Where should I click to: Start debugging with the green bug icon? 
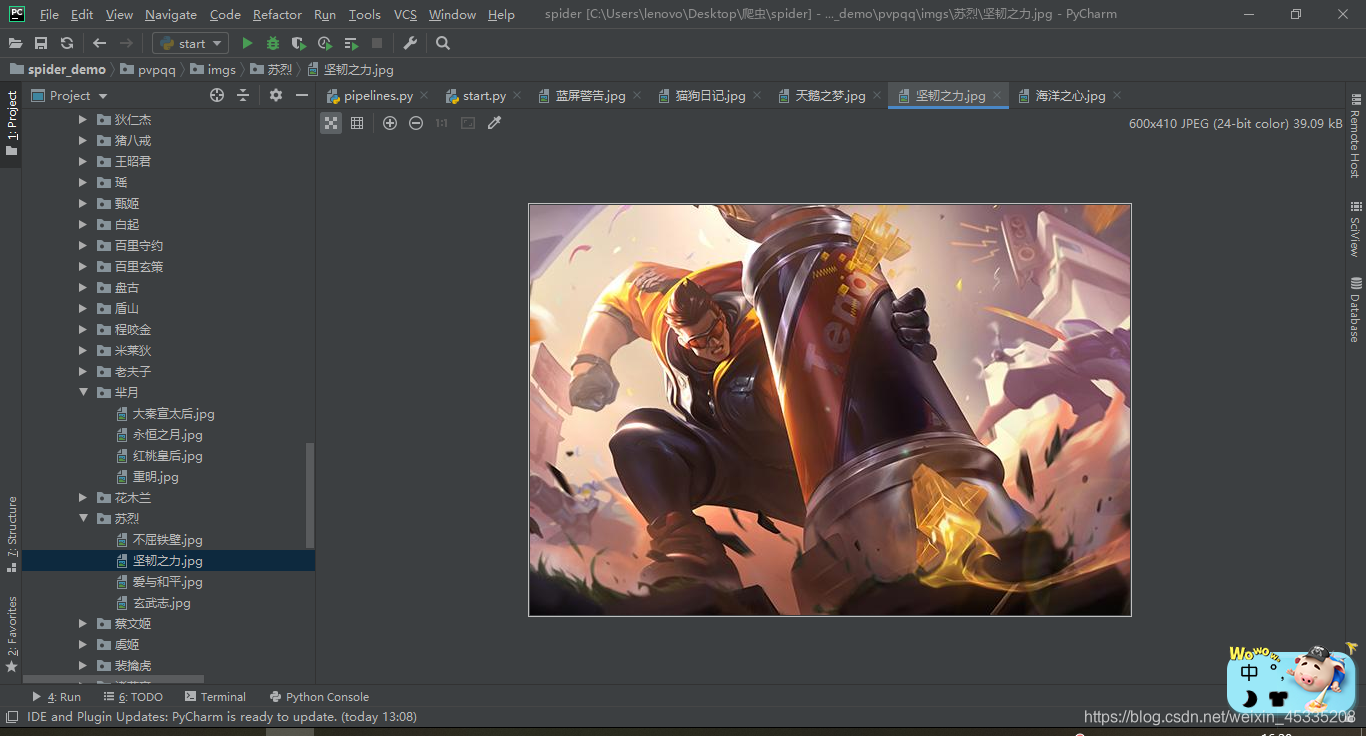tap(273, 43)
